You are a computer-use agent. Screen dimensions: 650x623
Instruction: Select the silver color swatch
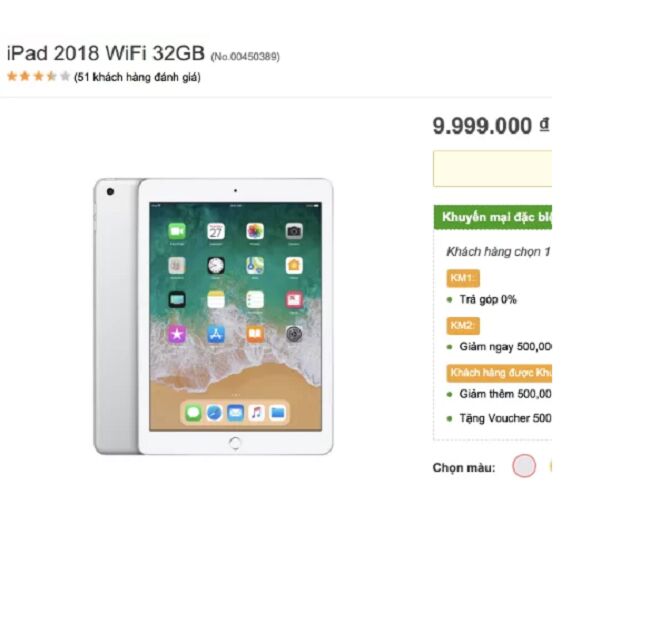pyautogui.click(x=524, y=465)
